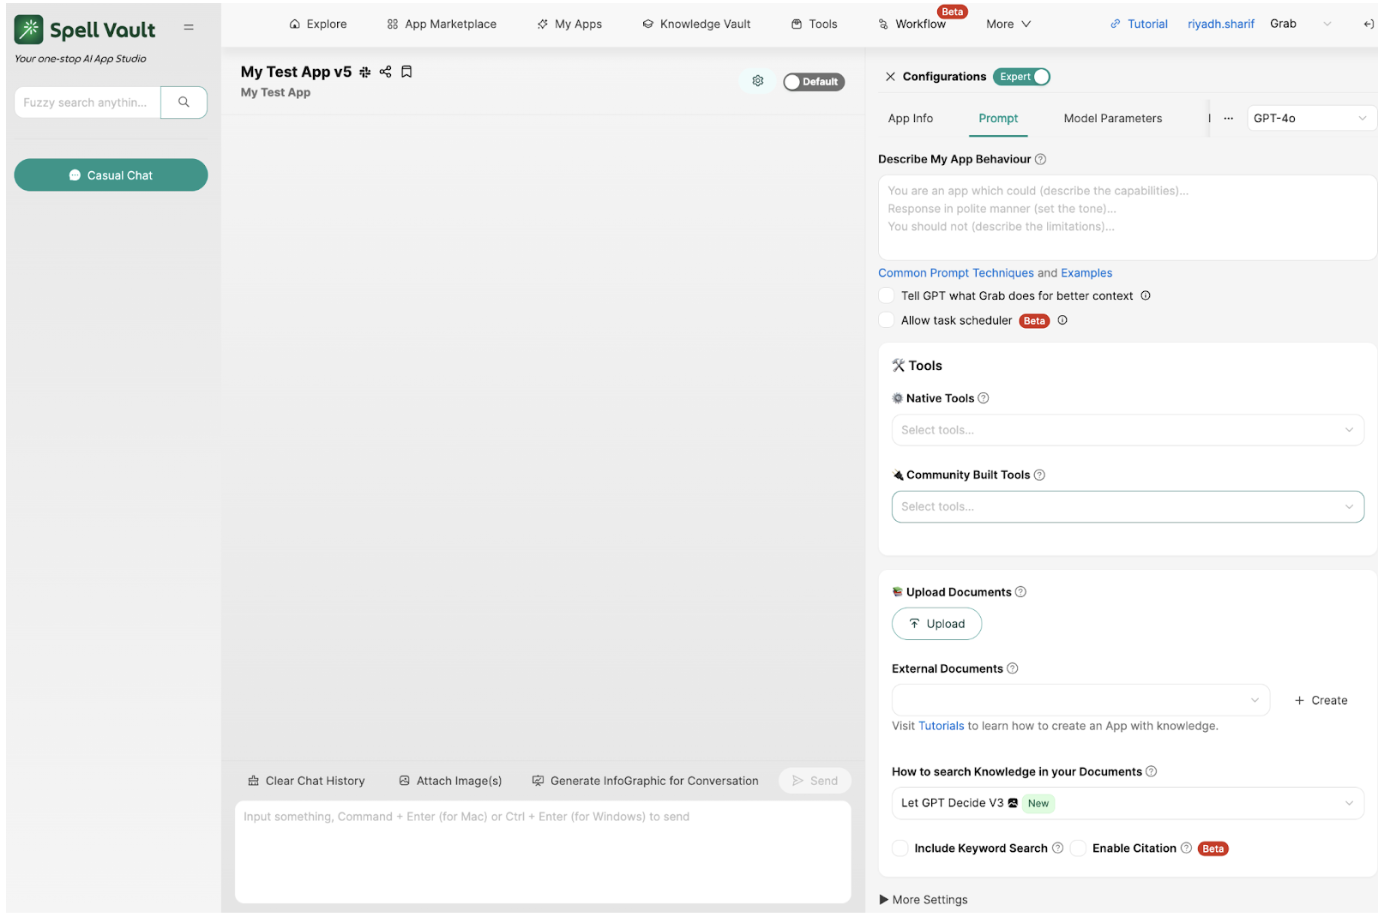Image resolution: width=1400 pixels, height=922 pixels.
Task: Toggle the Expert configuration switch
Action: (1022, 77)
